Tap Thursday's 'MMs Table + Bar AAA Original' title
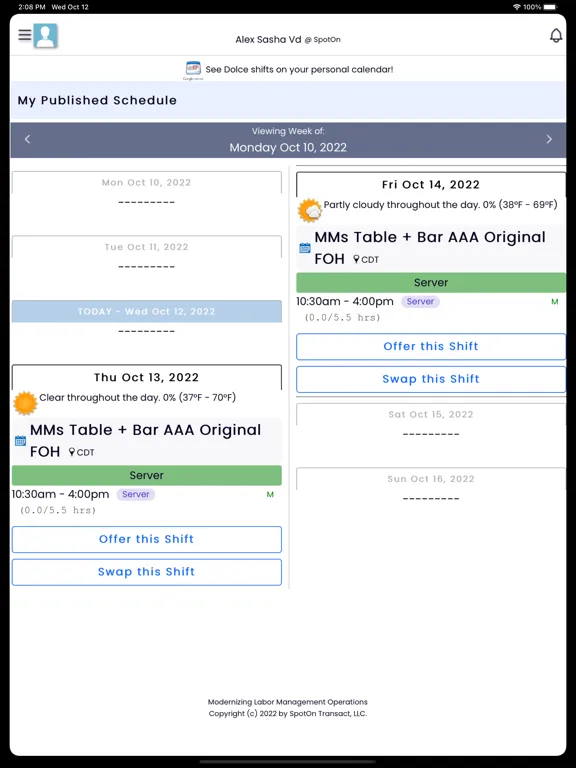This screenshot has width=576, height=768. click(x=145, y=430)
